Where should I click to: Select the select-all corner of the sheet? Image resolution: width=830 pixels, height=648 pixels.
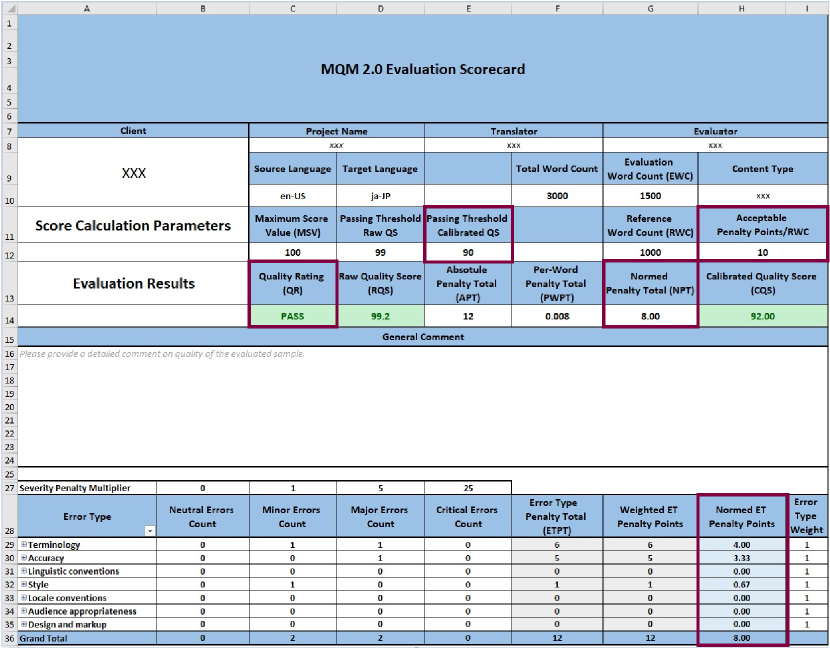[8, 8]
